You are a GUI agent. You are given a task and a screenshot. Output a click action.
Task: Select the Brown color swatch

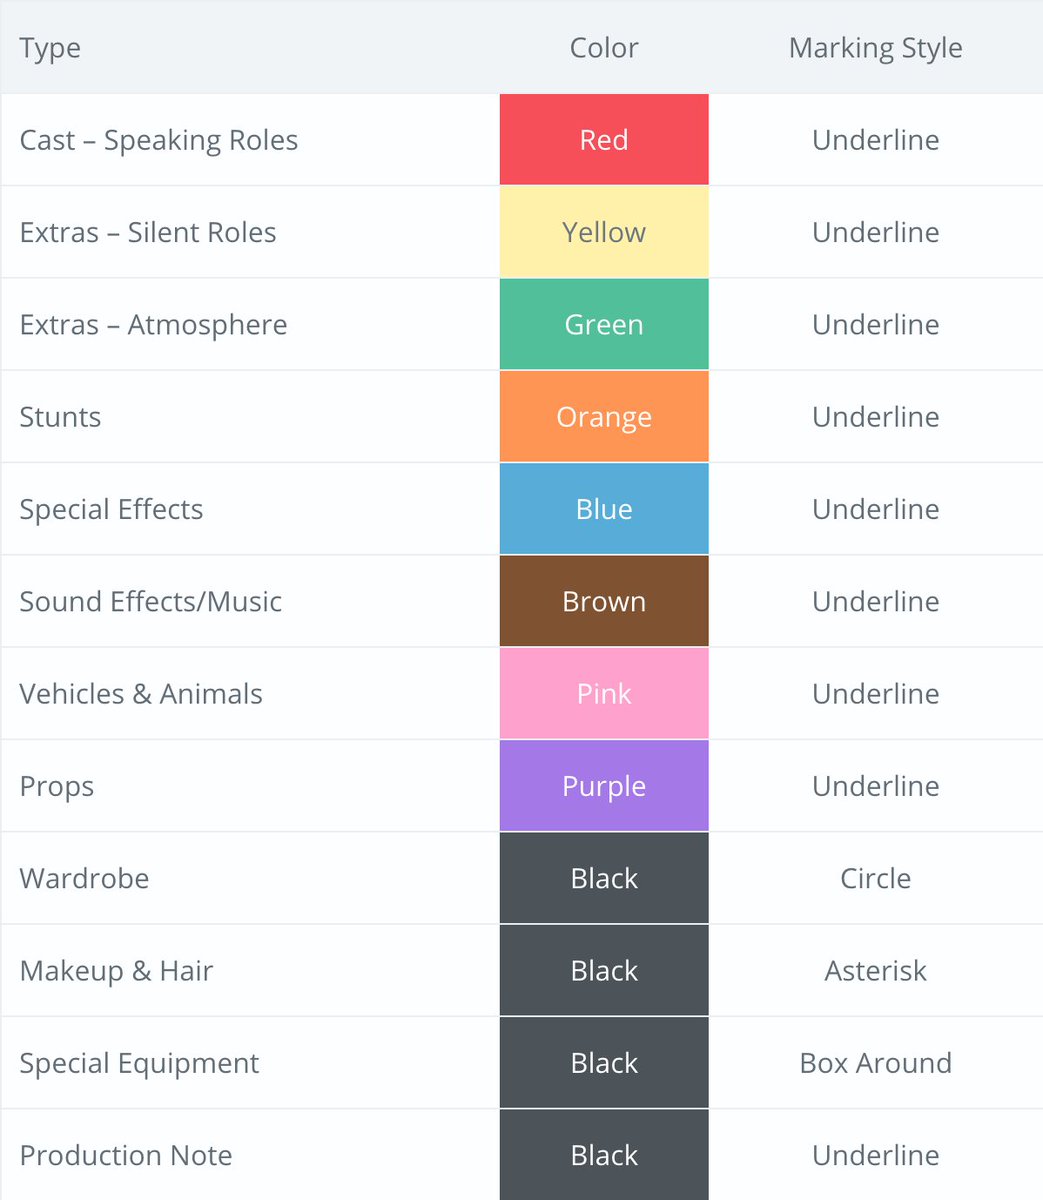(604, 601)
